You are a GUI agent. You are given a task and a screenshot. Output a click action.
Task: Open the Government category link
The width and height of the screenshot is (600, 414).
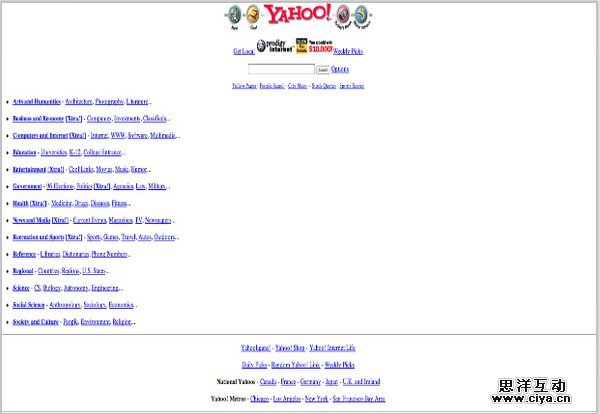(x=27, y=186)
